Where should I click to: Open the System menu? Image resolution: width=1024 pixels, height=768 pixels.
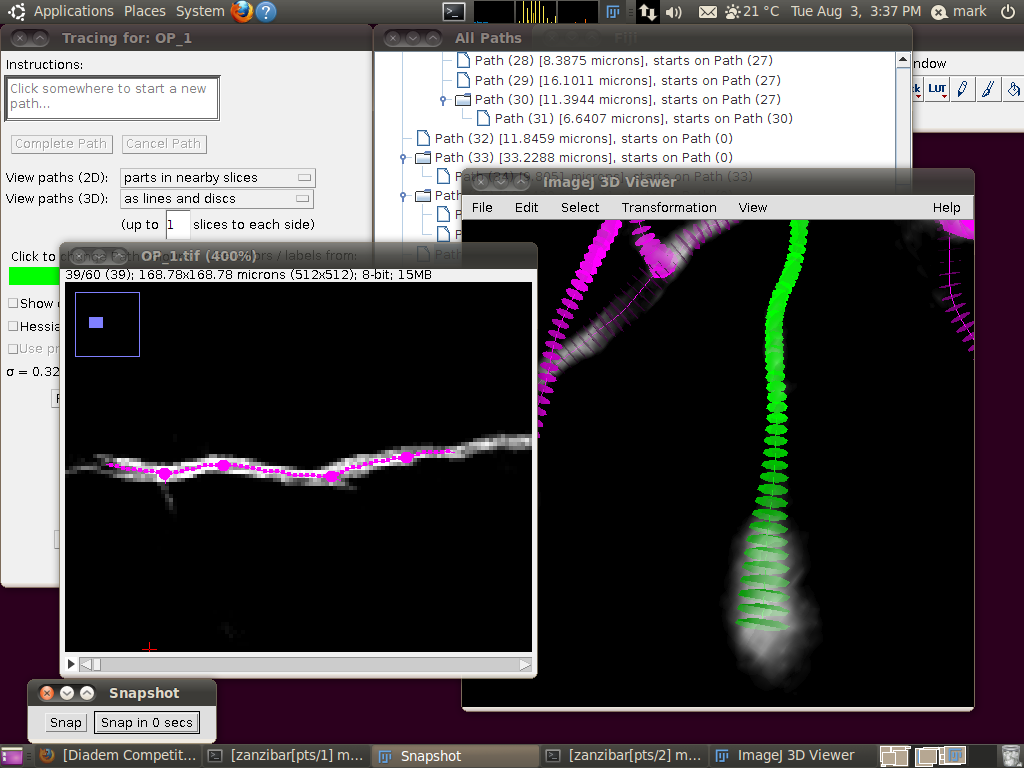[x=200, y=11]
